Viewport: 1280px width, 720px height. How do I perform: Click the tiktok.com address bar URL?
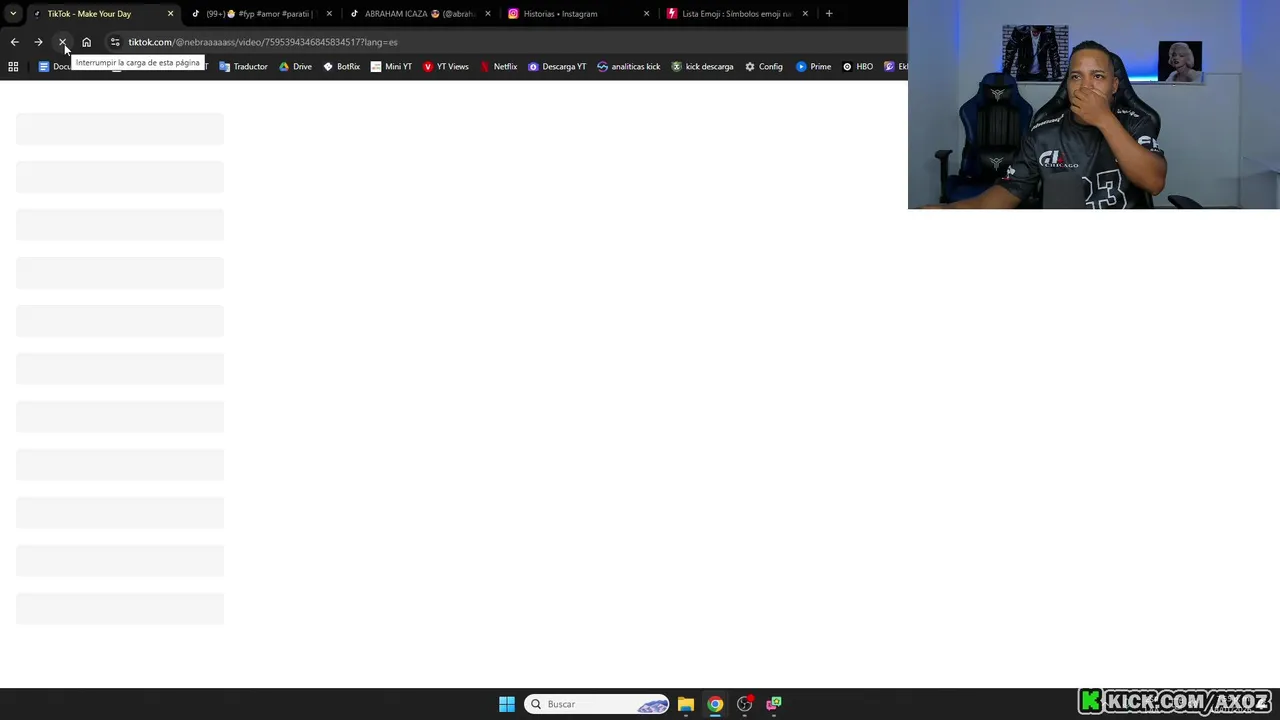coord(263,42)
